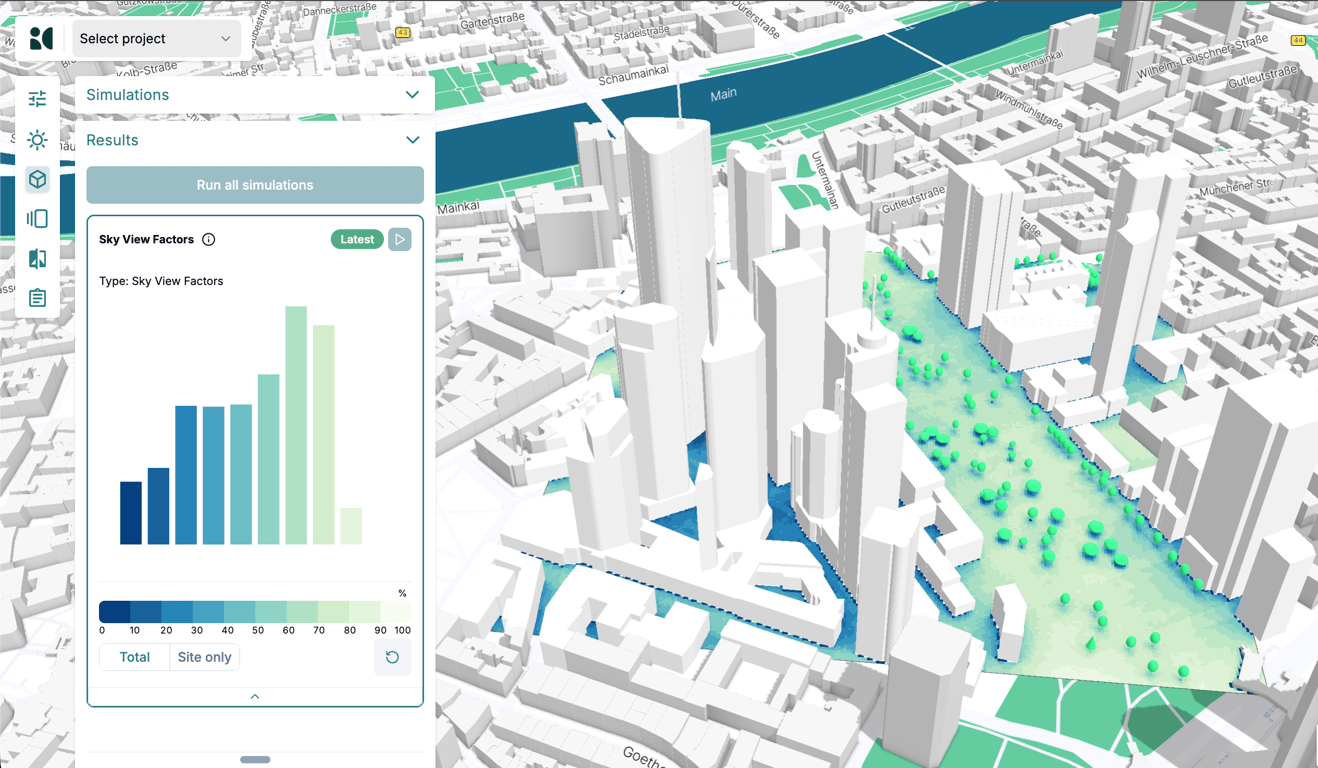Viewport: 1318px width, 768px height.
Task: Expand the Results section
Action: (255, 140)
